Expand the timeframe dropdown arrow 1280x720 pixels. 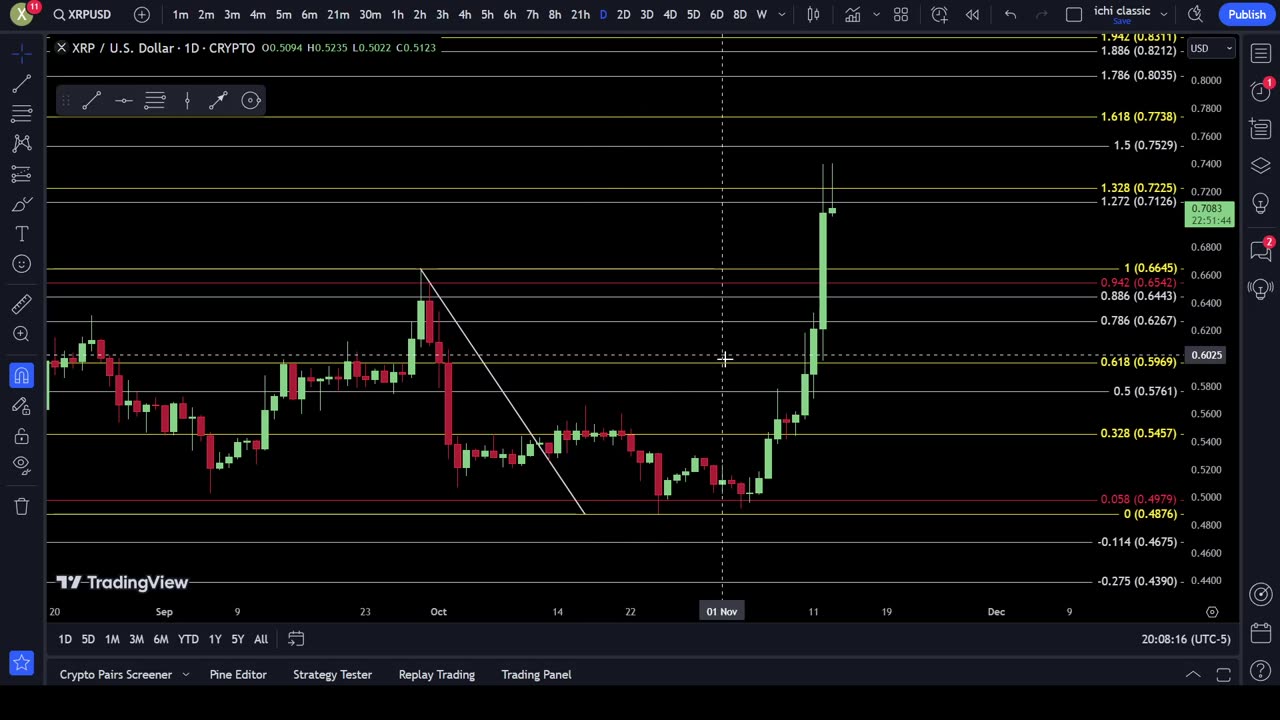[x=782, y=14]
